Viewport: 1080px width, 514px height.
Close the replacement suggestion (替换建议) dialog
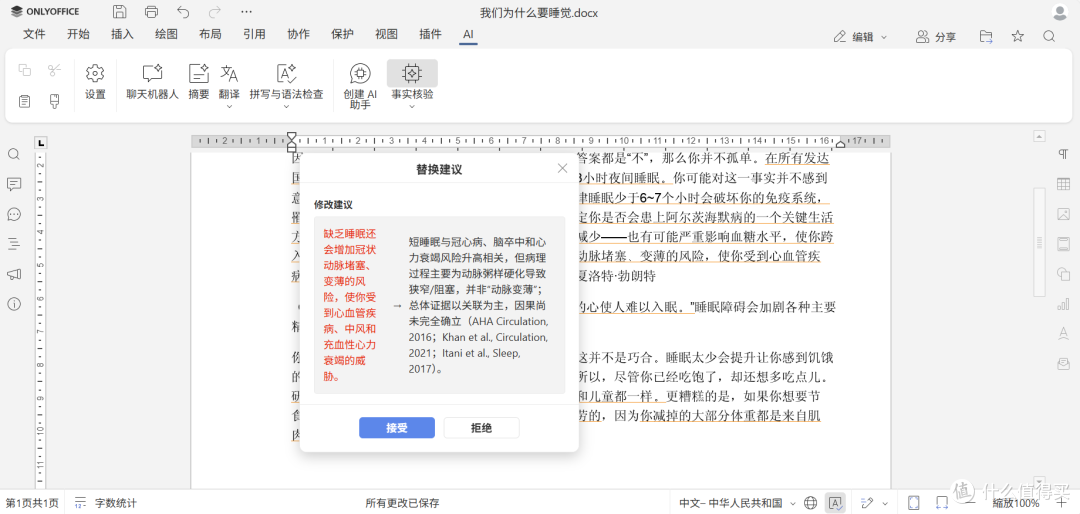(x=562, y=168)
